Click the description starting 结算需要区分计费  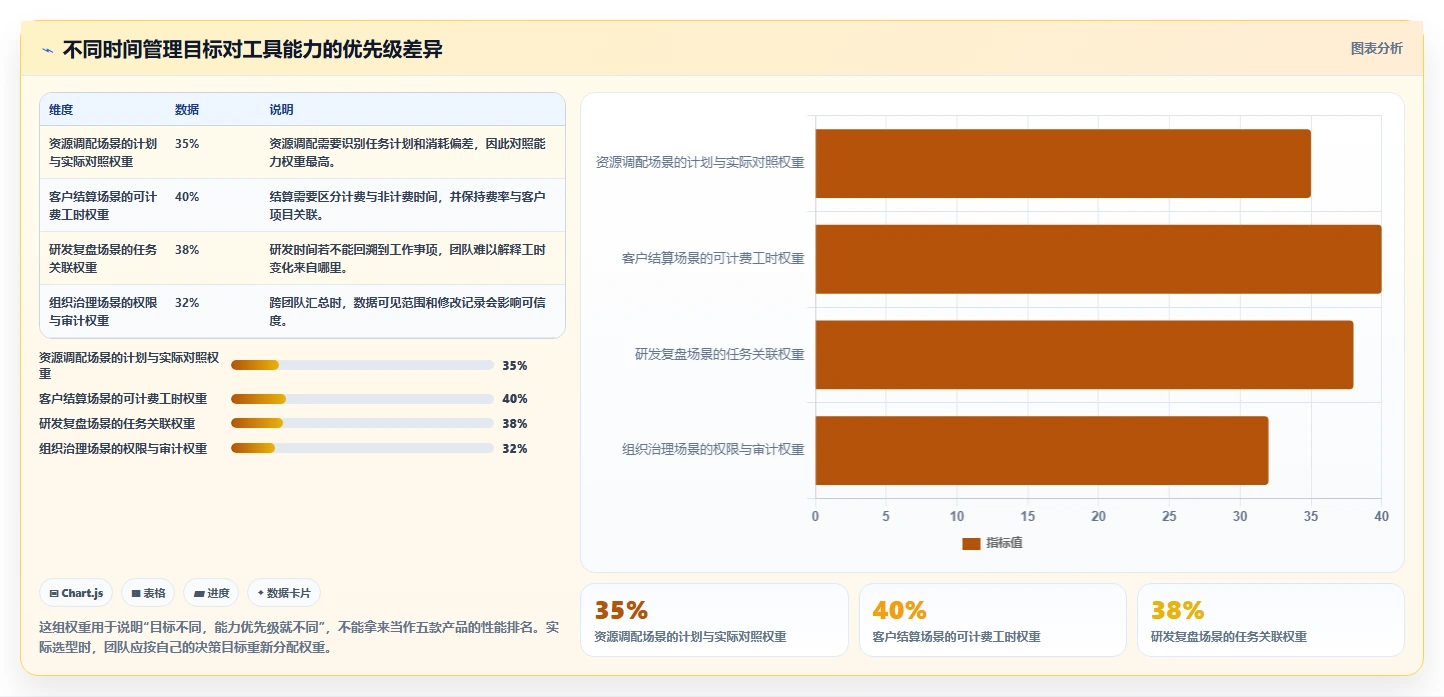click(407, 205)
